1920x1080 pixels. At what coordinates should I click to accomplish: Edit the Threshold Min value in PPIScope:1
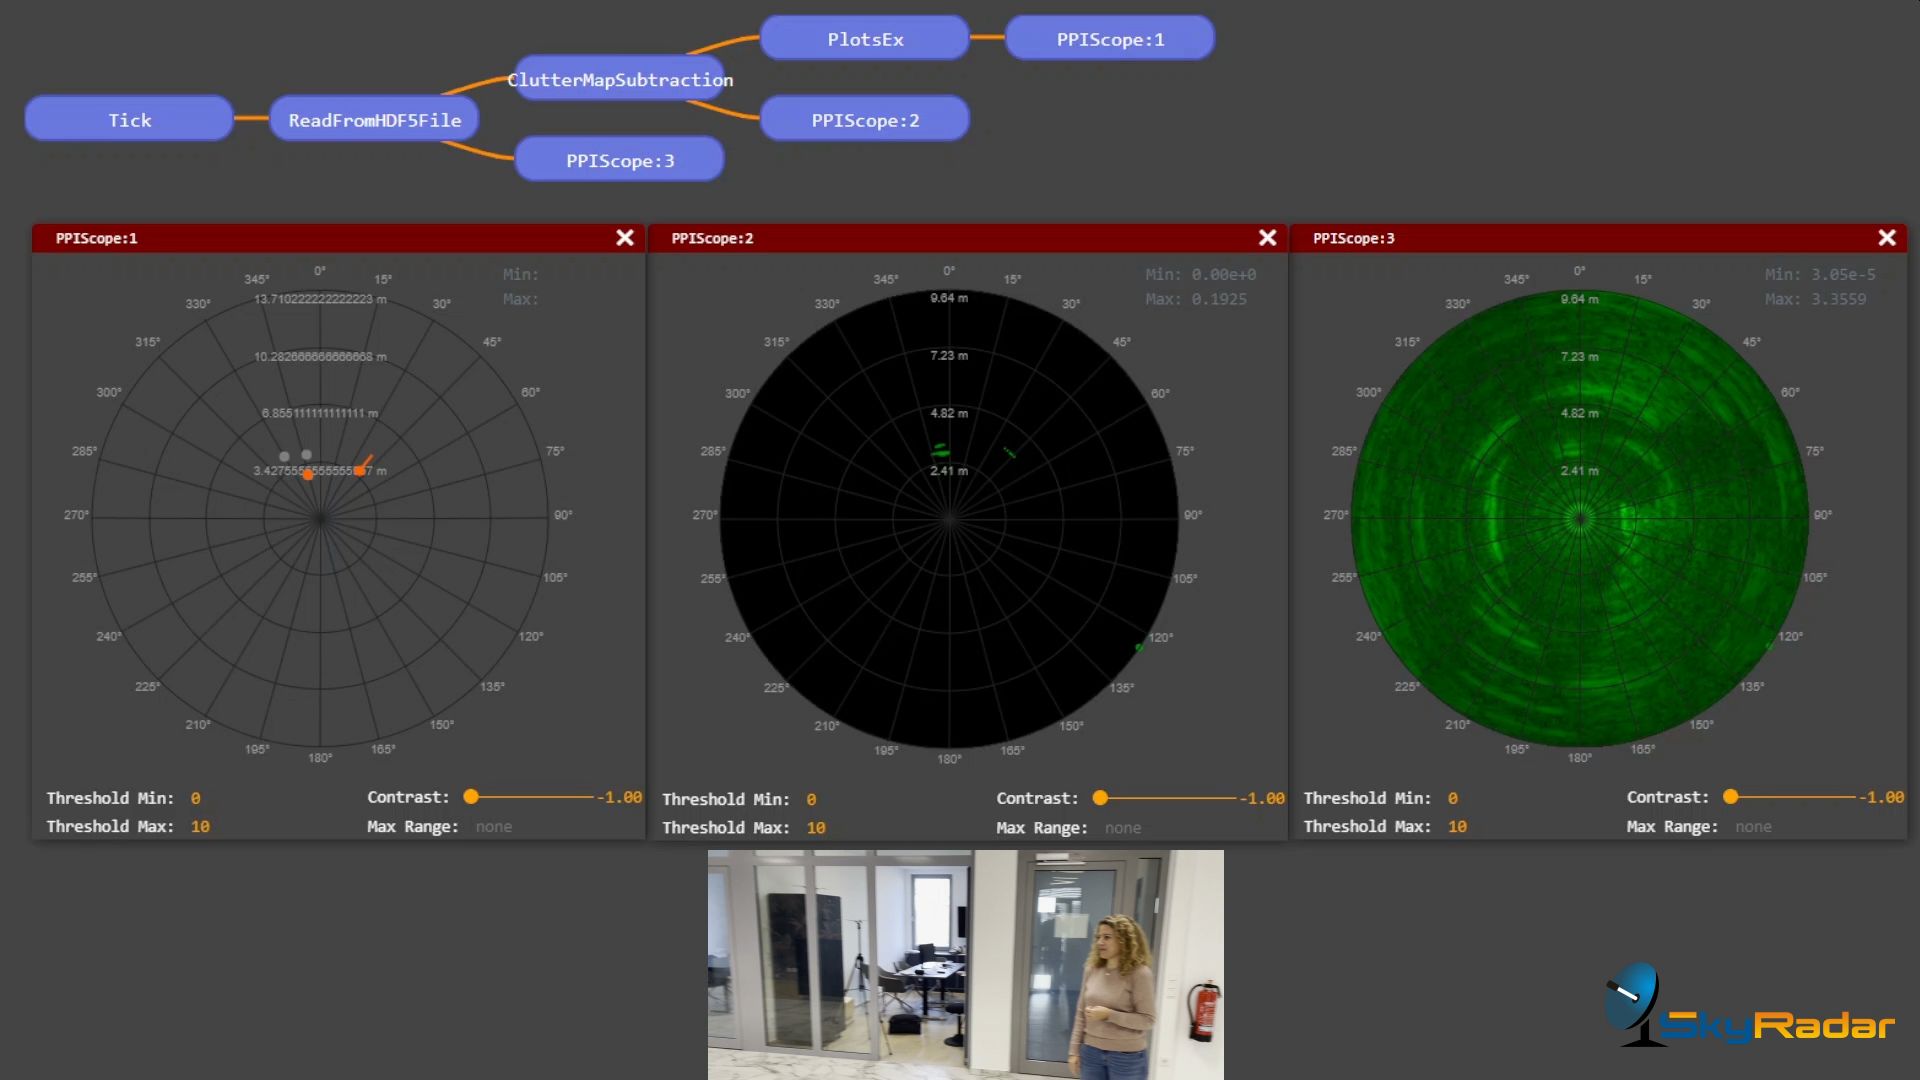pyautogui.click(x=196, y=798)
